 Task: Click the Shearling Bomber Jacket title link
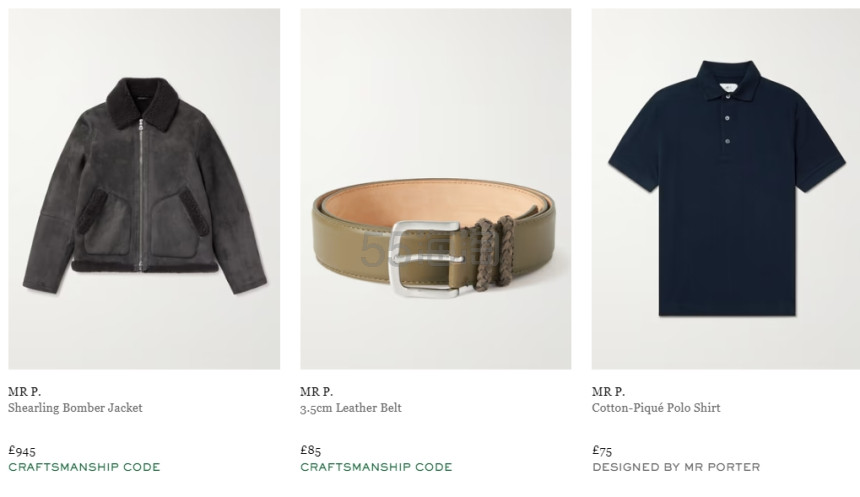pos(75,408)
